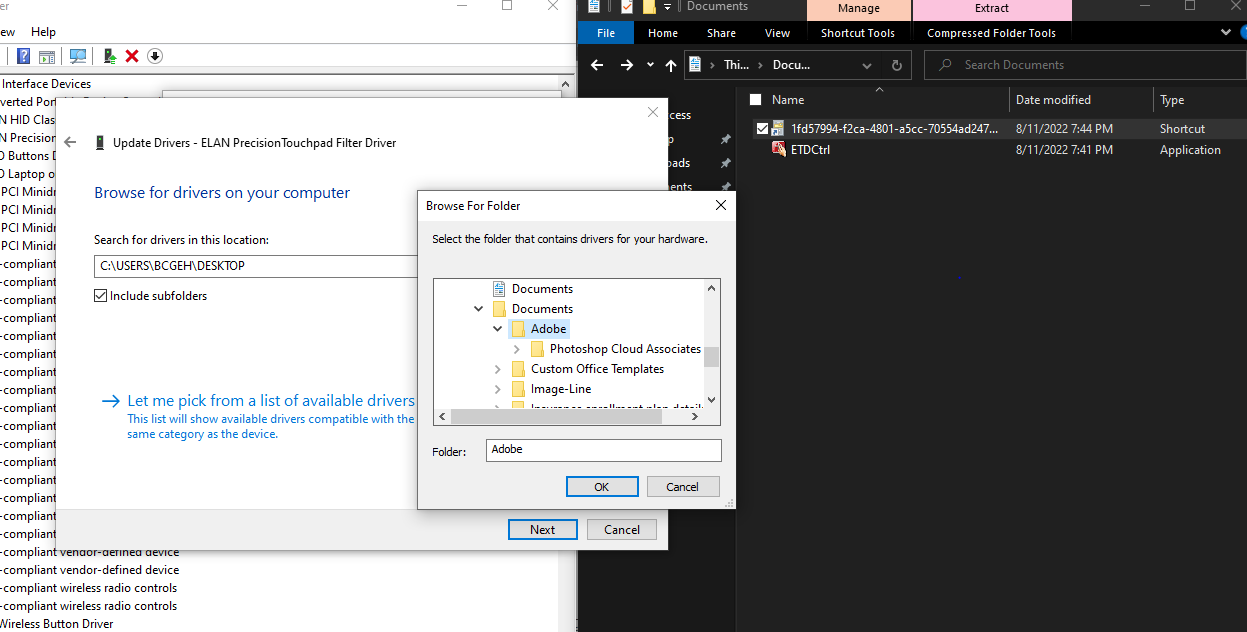Select the Update driver toolbar icon
Image resolution: width=1247 pixels, height=632 pixels.
[x=109, y=55]
